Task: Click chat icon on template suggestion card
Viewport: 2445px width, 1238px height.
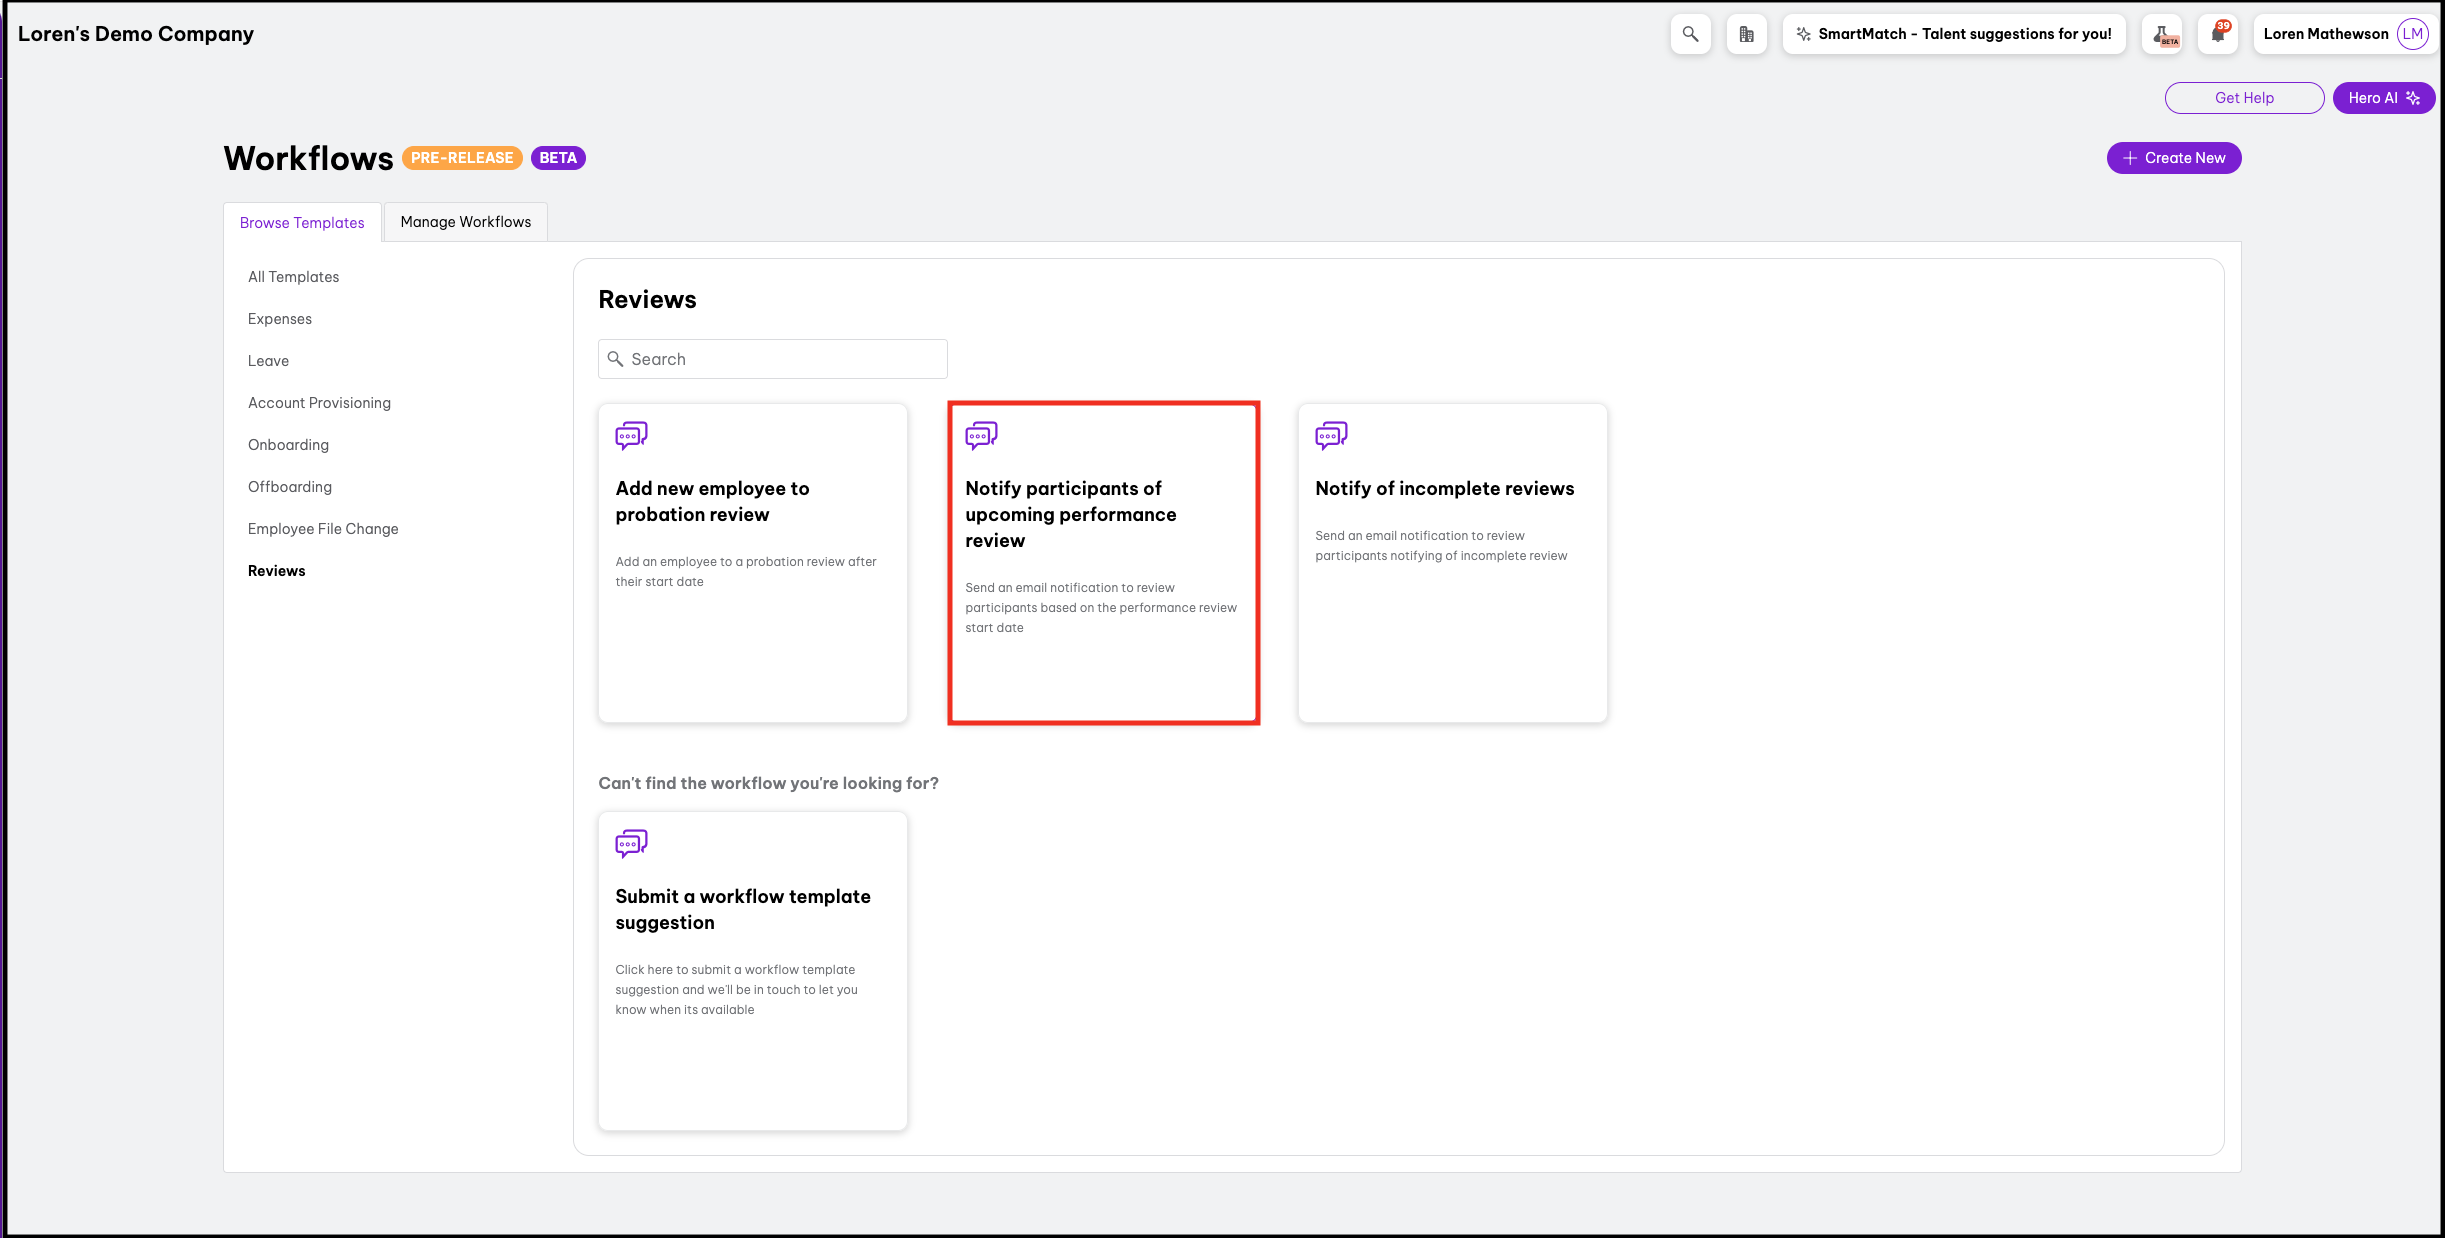Action: 631,843
